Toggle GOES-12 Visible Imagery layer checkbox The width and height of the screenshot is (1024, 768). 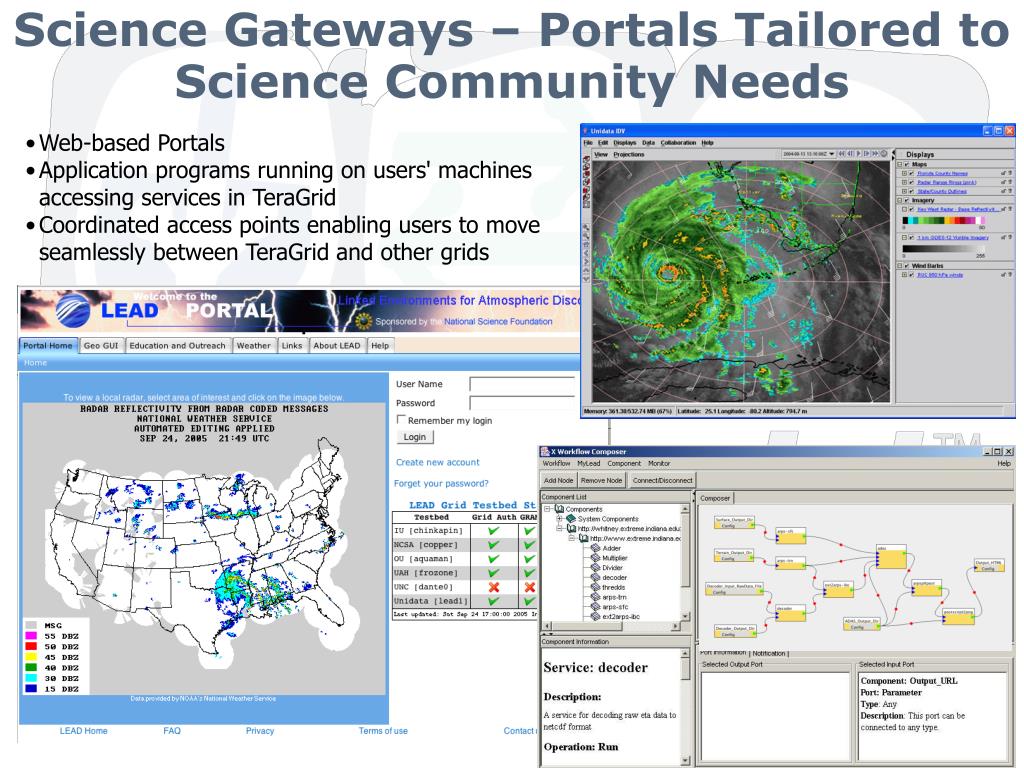(x=912, y=238)
